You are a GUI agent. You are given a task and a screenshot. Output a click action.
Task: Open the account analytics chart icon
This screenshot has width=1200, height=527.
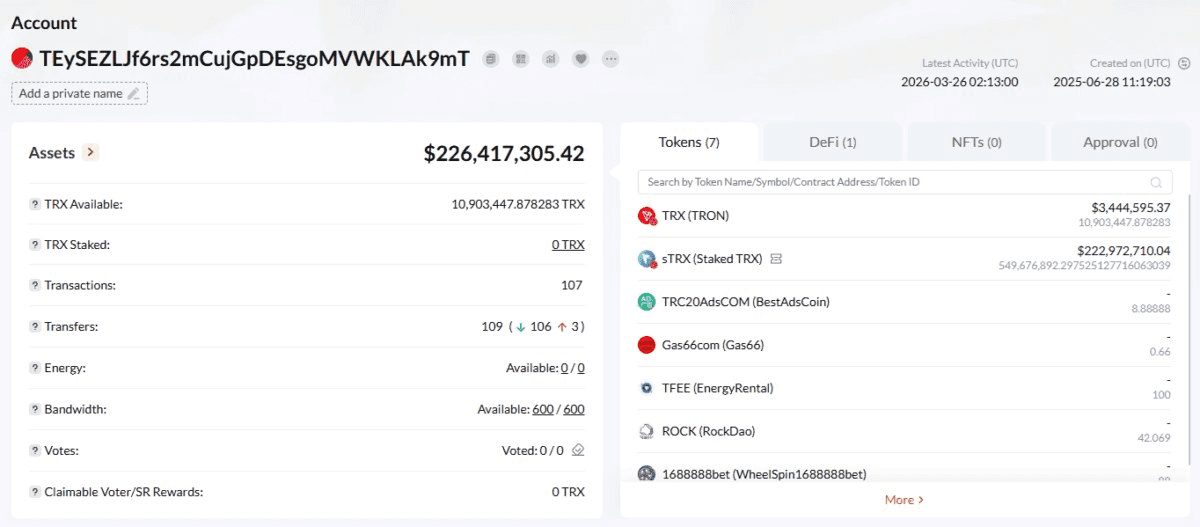(x=550, y=59)
